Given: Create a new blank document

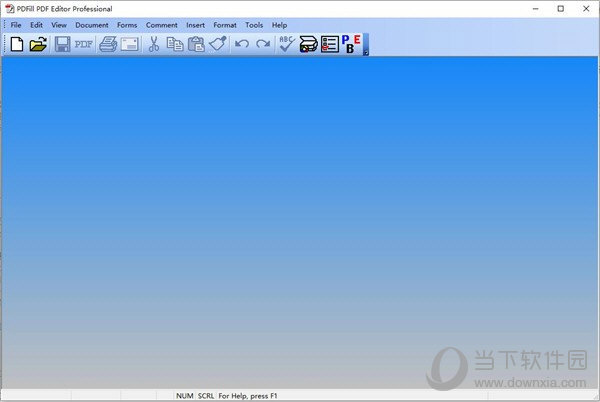Looking at the screenshot, I should coord(17,44).
